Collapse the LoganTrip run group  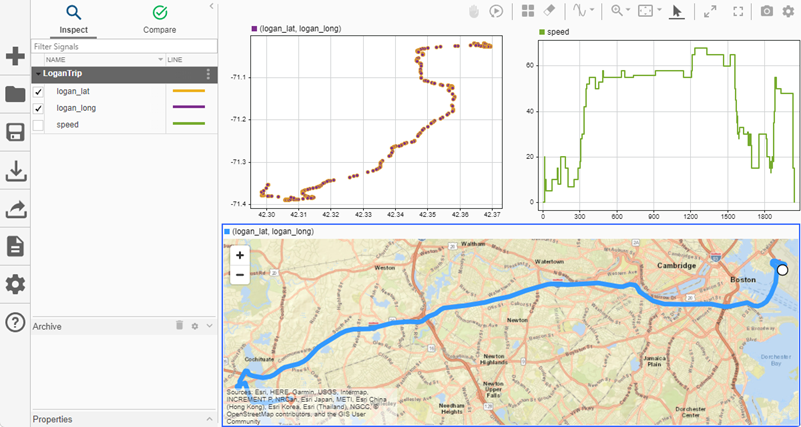click(38, 75)
